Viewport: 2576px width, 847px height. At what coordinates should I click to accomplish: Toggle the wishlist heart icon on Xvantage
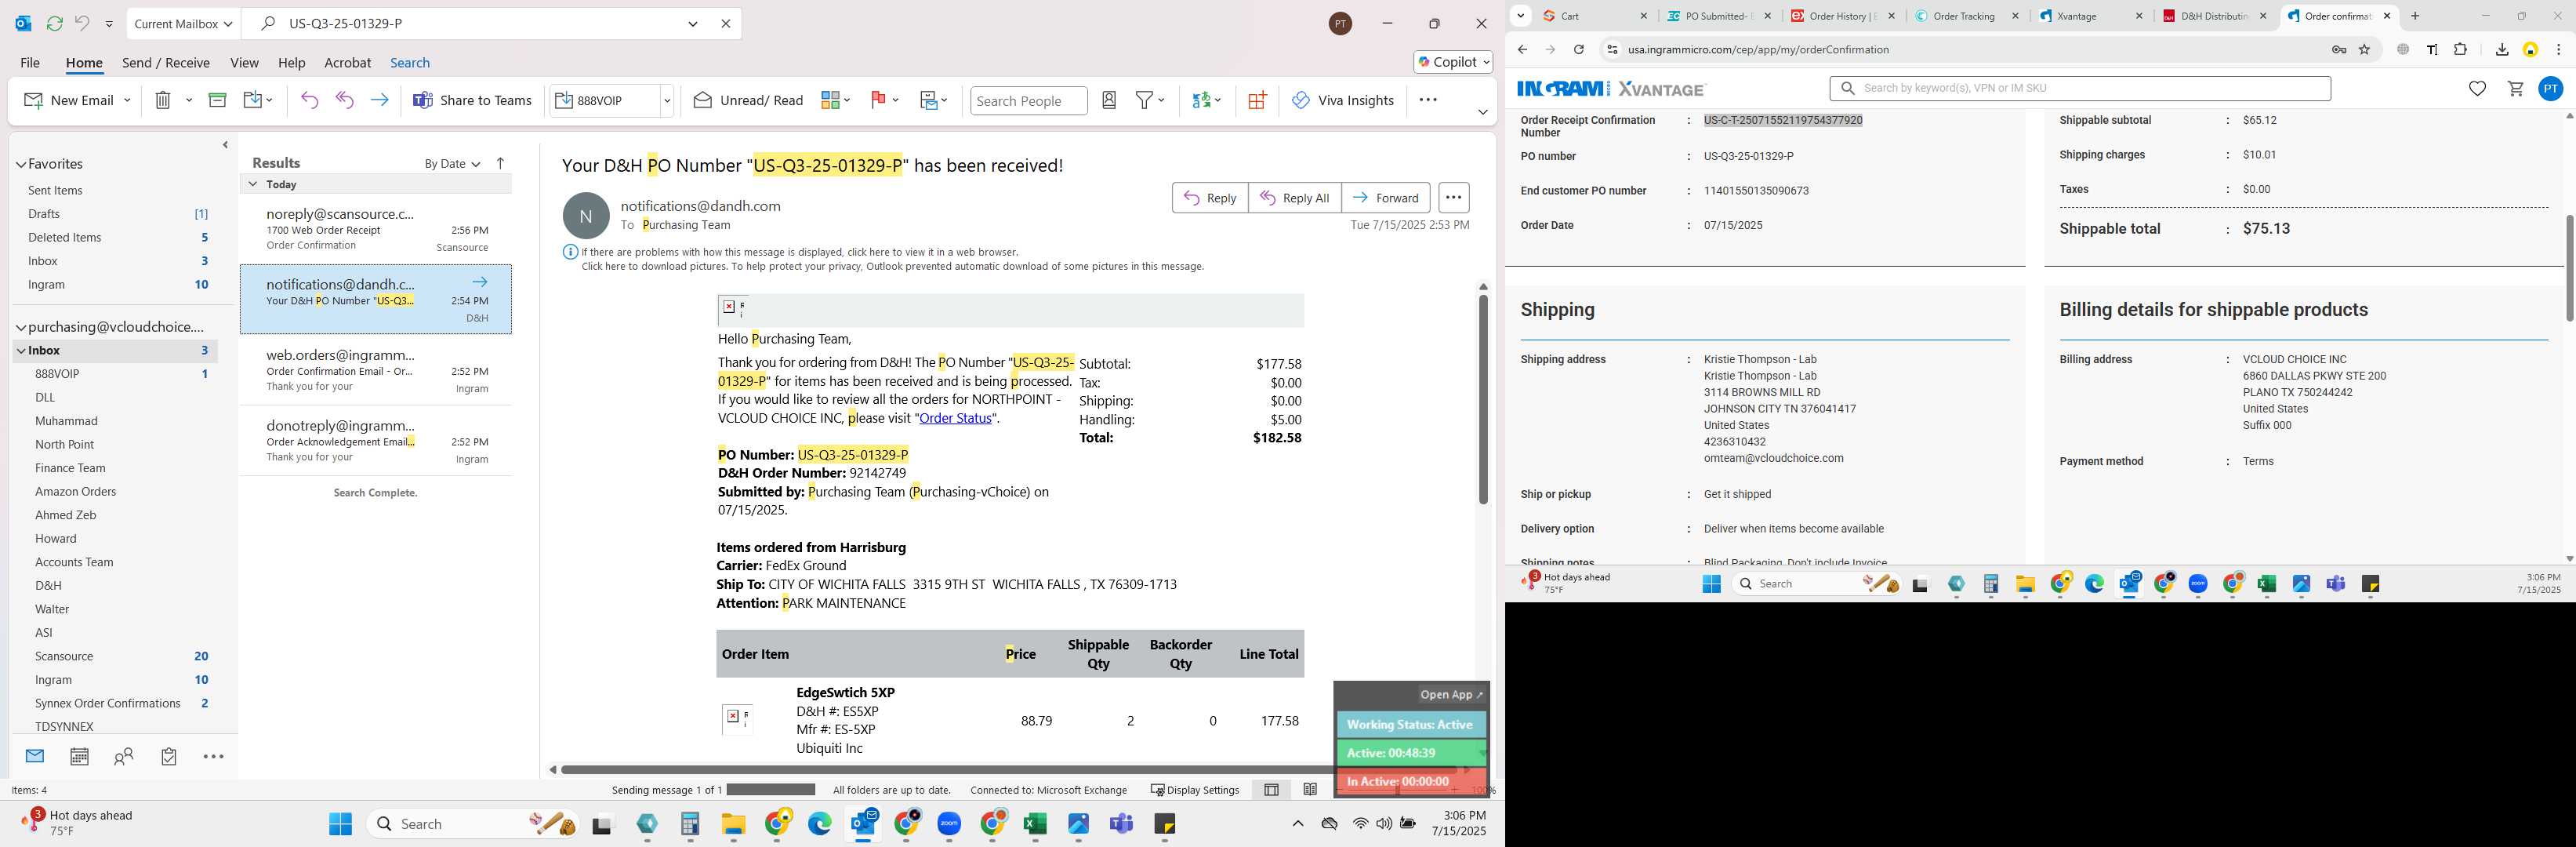2477,88
